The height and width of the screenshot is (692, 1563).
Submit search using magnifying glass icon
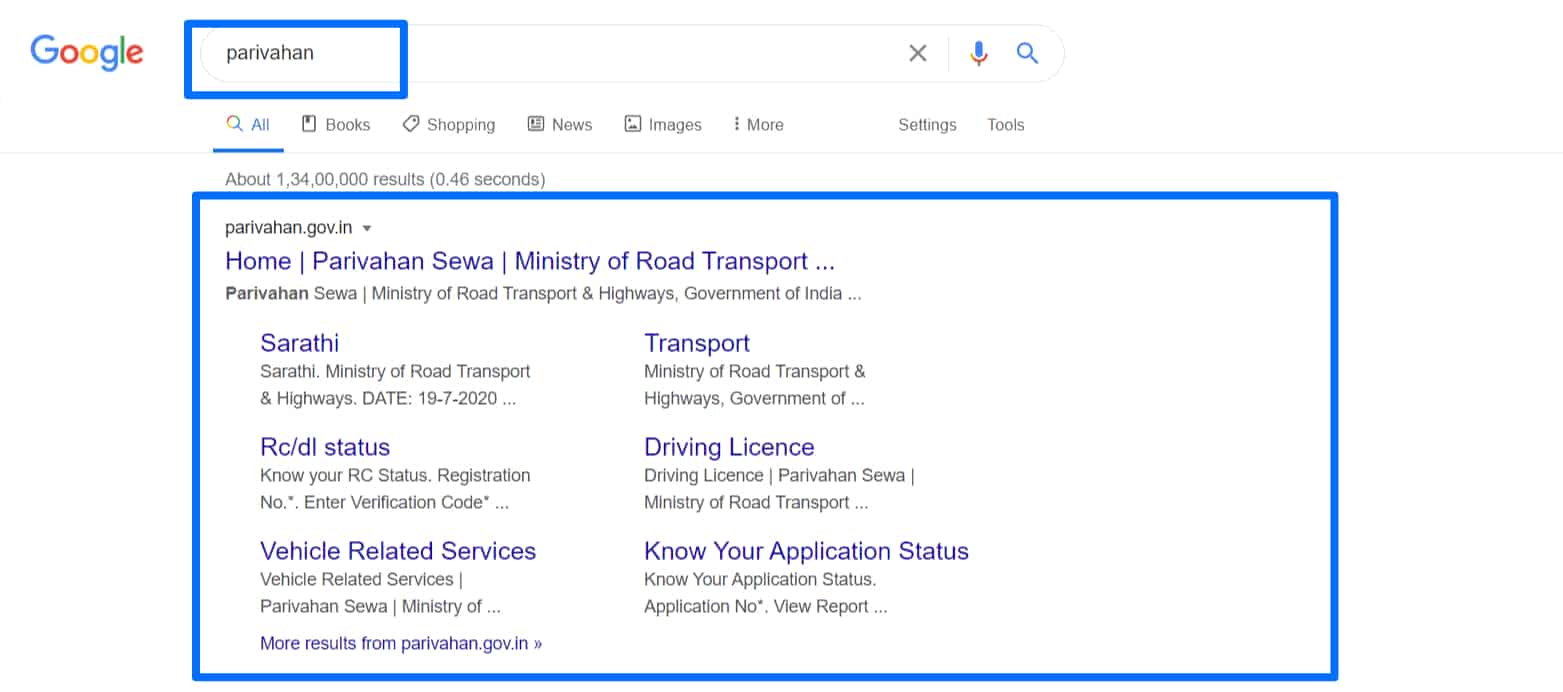[1027, 53]
